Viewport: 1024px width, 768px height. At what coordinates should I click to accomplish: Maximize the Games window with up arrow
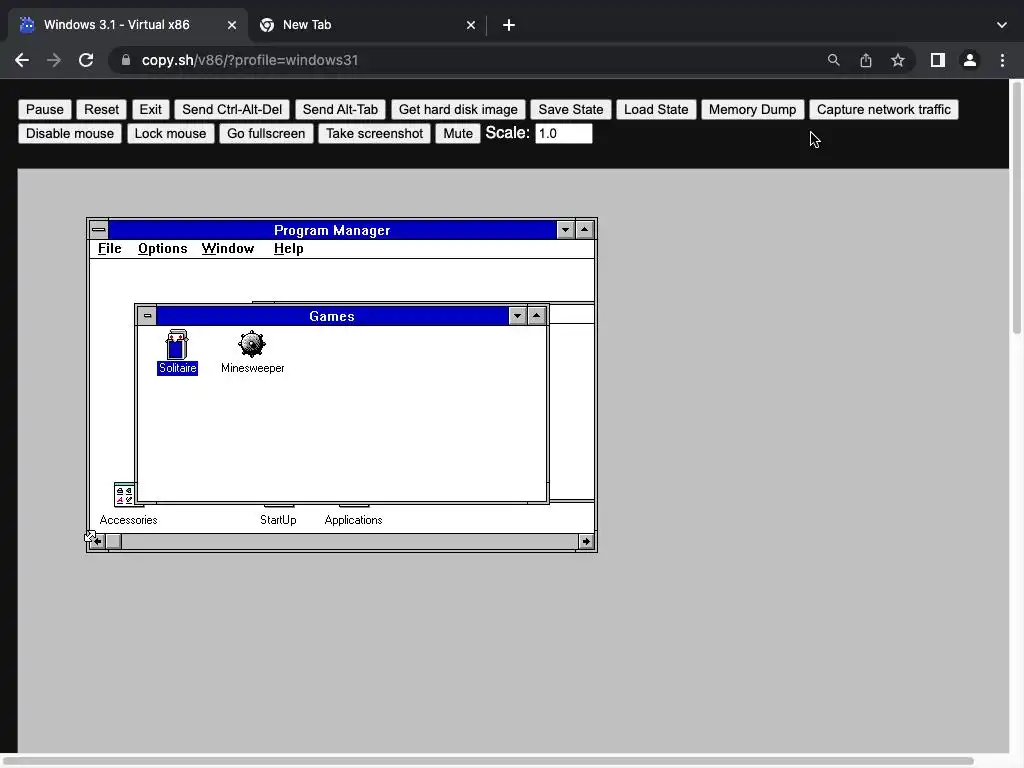point(537,316)
